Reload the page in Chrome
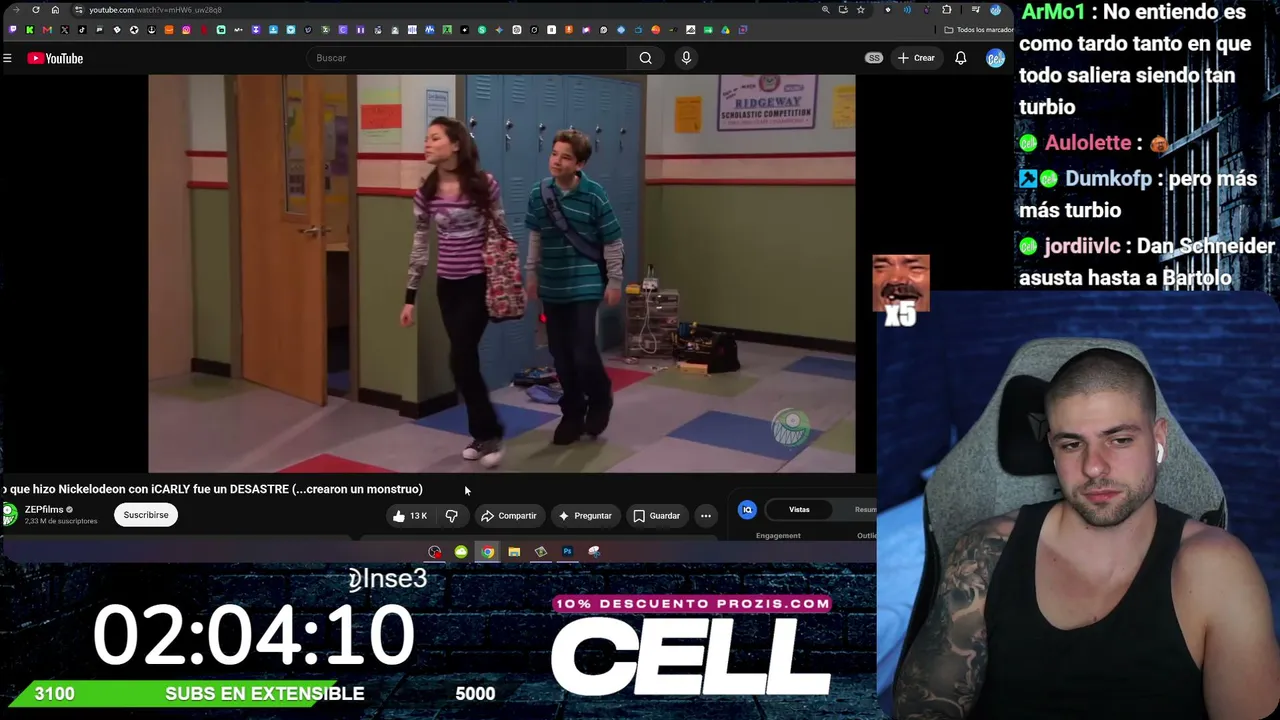This screenshot has width=1280, height=720. (x=36, y=10)
